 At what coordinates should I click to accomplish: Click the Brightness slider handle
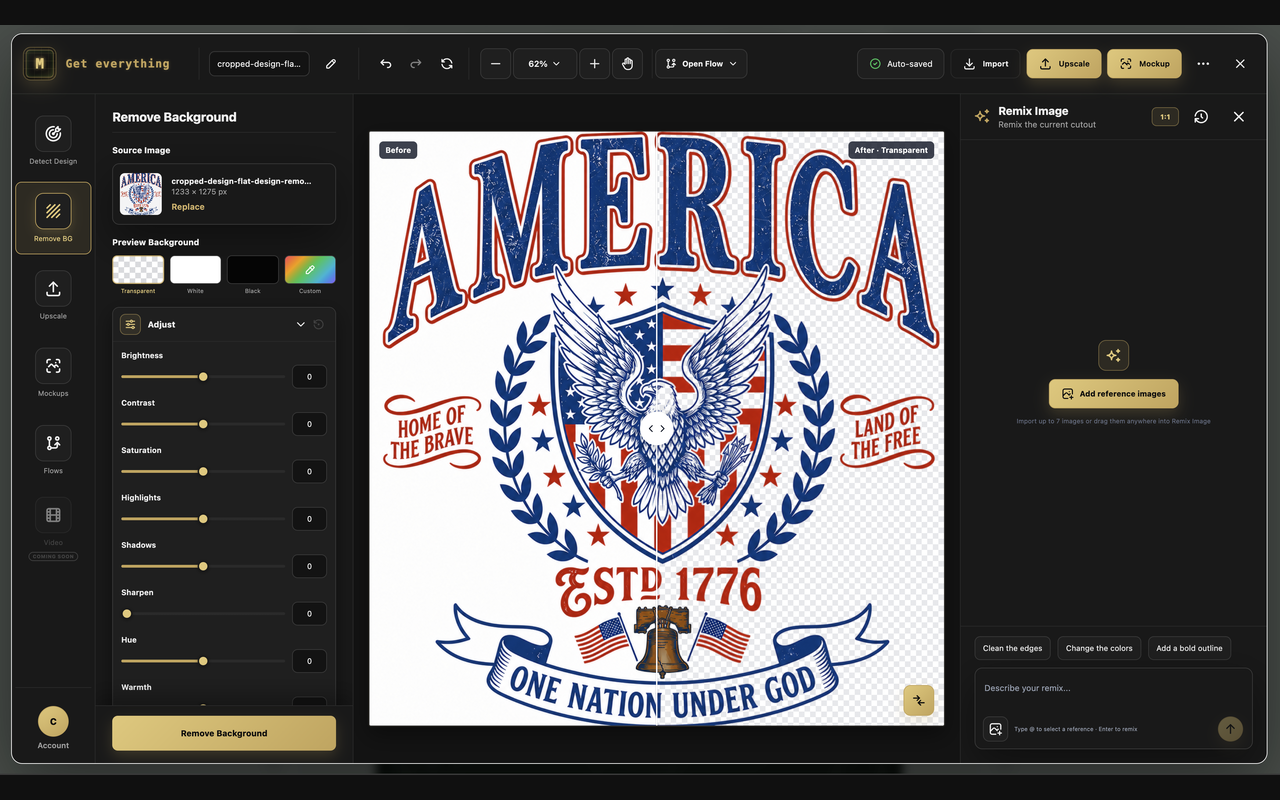point(203,377)
